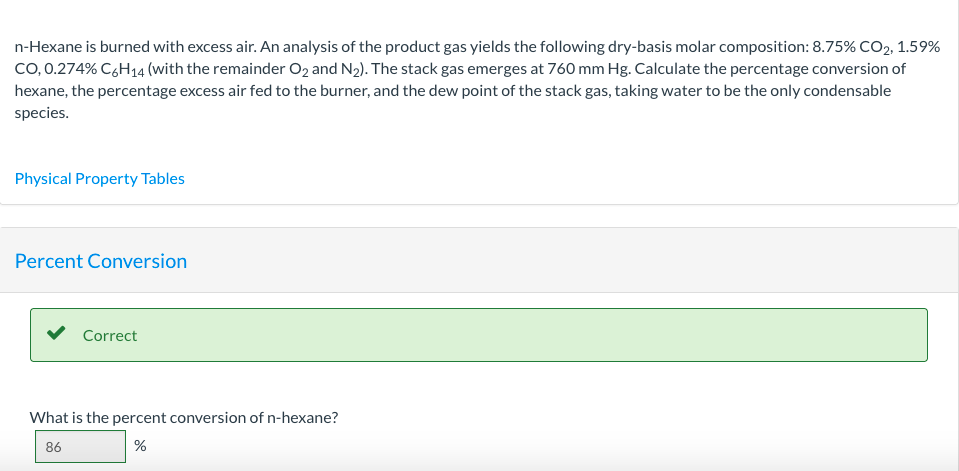
Task: Click the 1.59% value in the problem
Action: point(919,47)
